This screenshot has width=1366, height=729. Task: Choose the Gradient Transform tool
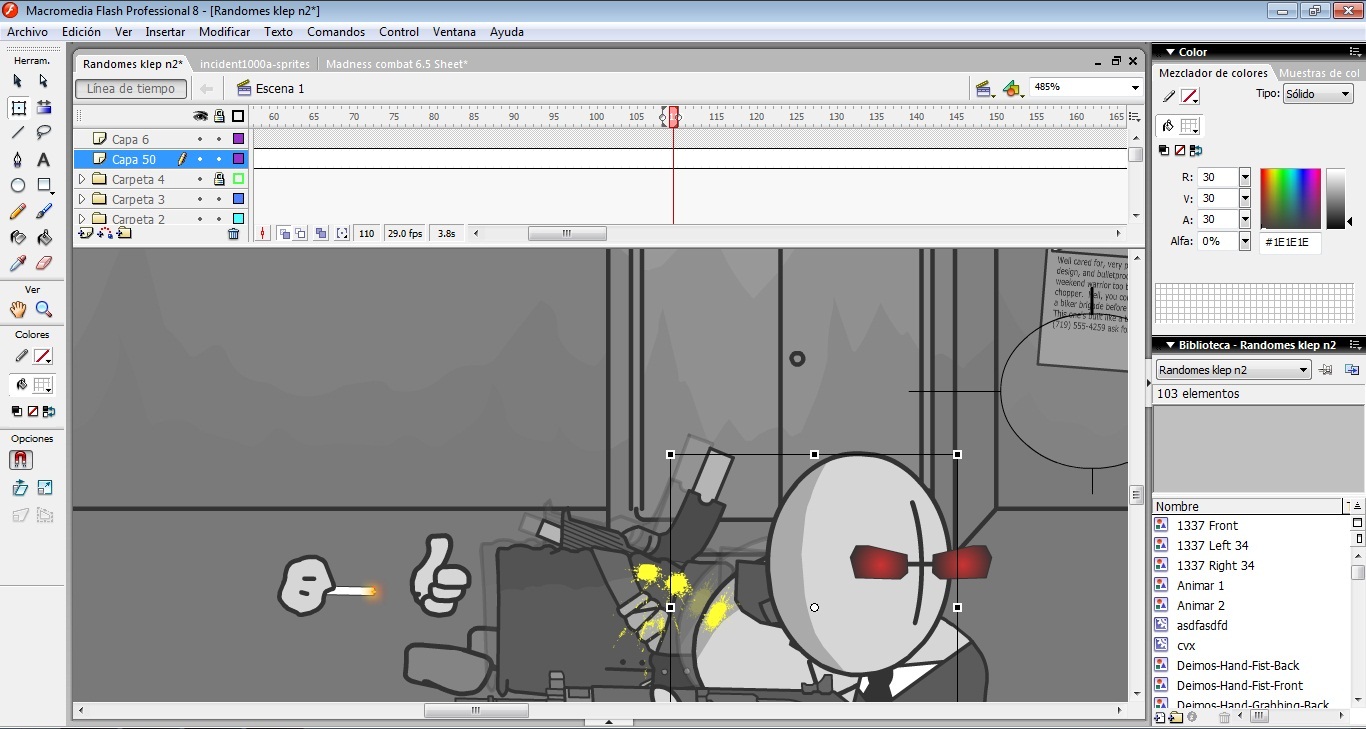pyautogui.click(x=44, y=107)
